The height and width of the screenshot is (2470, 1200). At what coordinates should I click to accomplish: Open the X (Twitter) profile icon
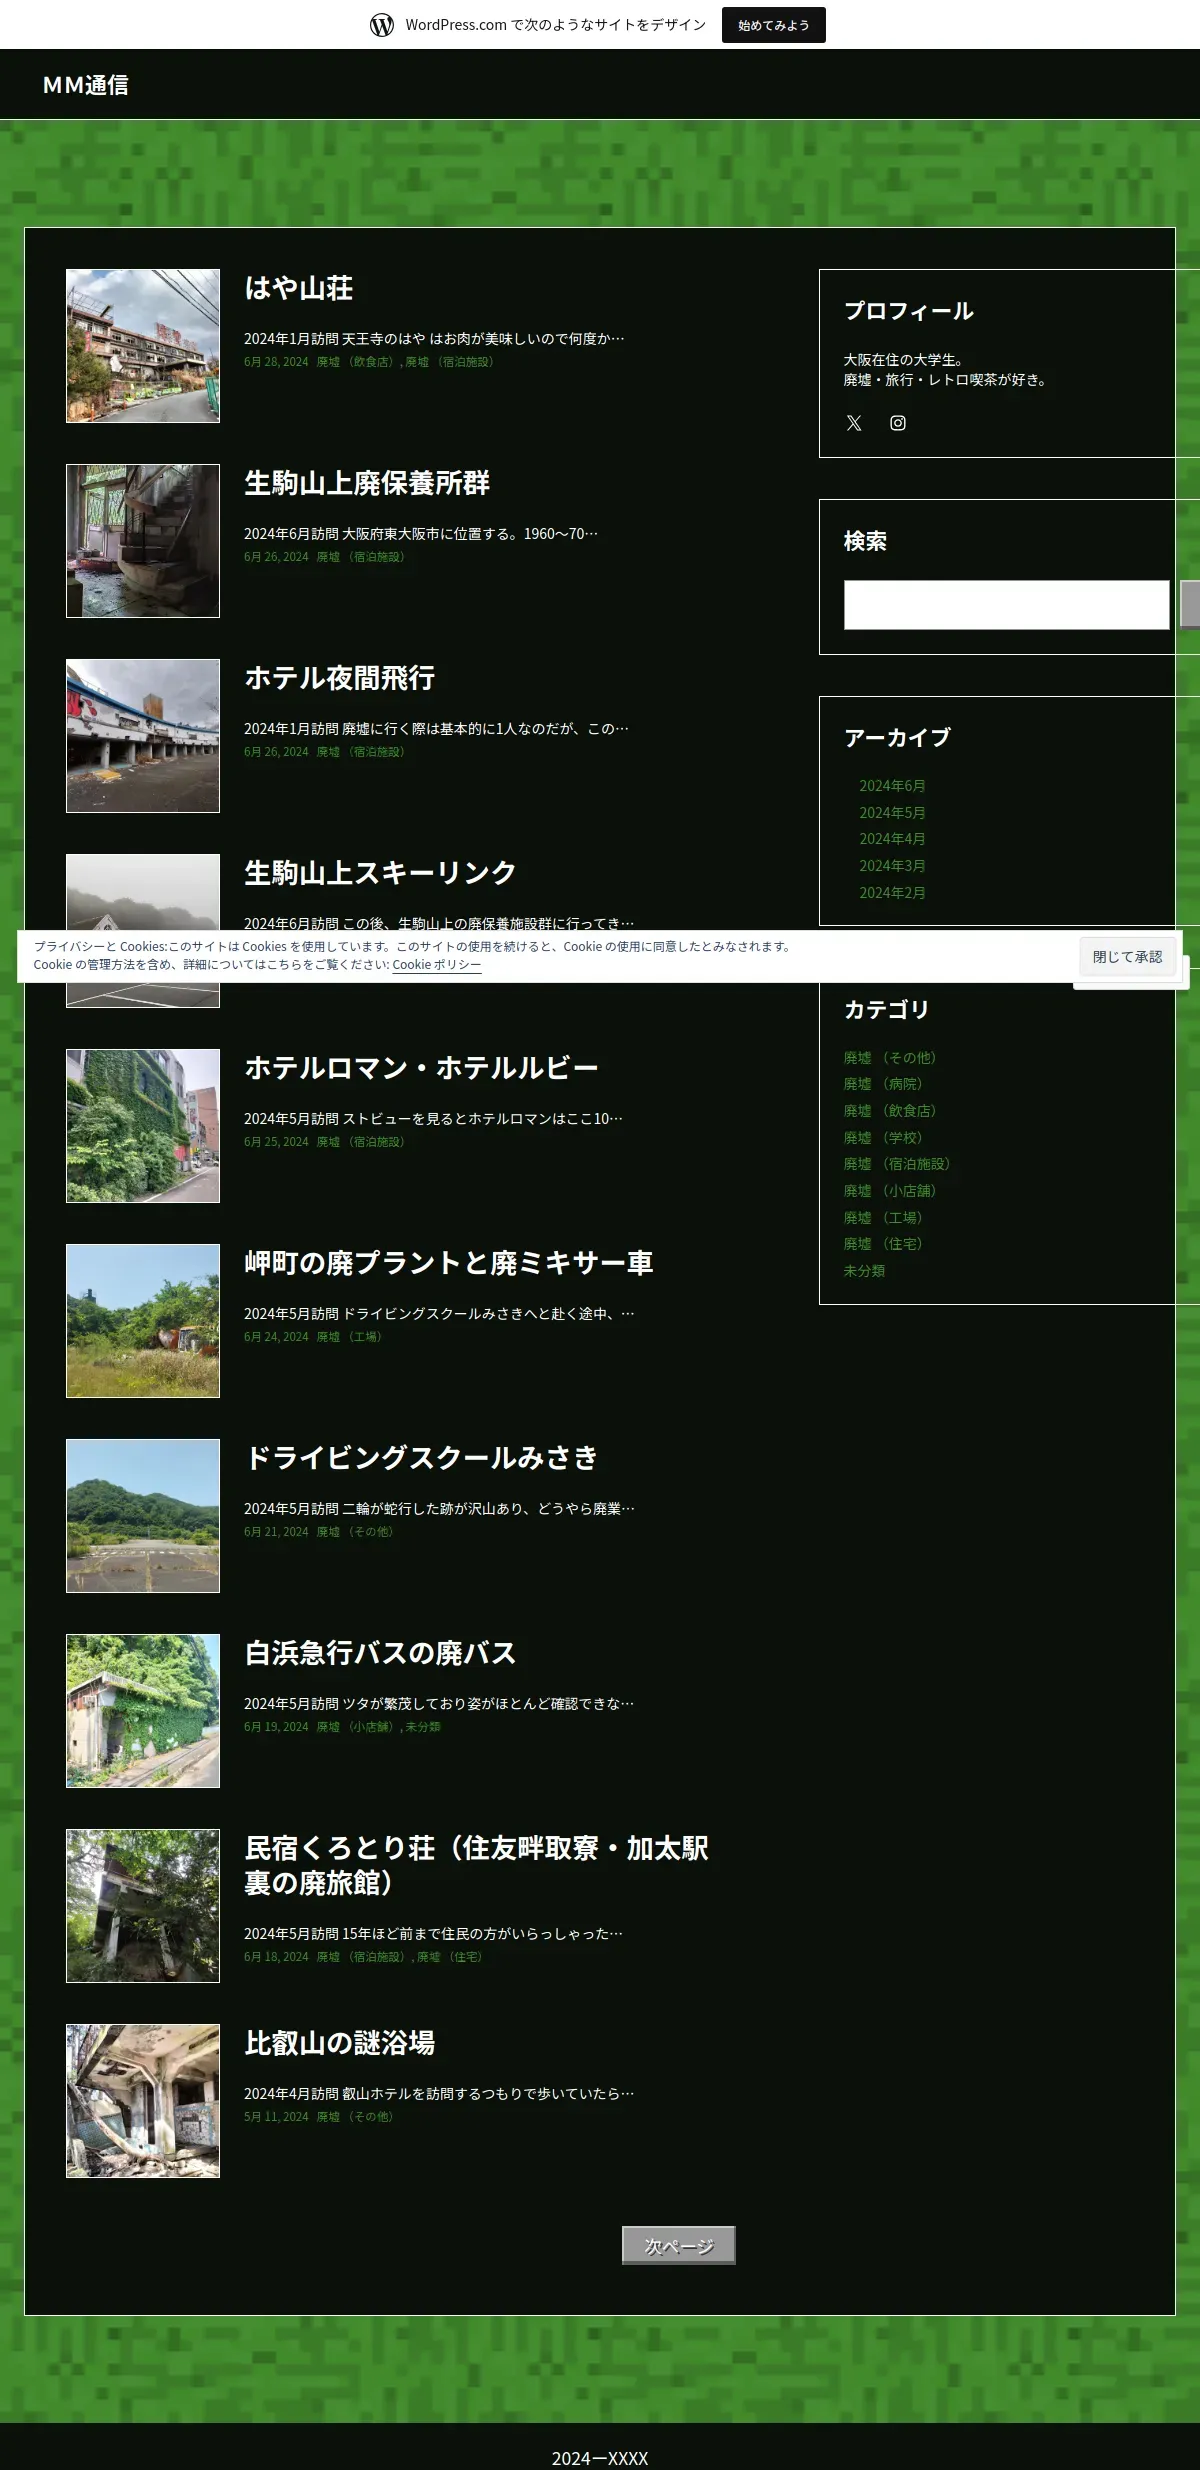click(x=854, y=423)
